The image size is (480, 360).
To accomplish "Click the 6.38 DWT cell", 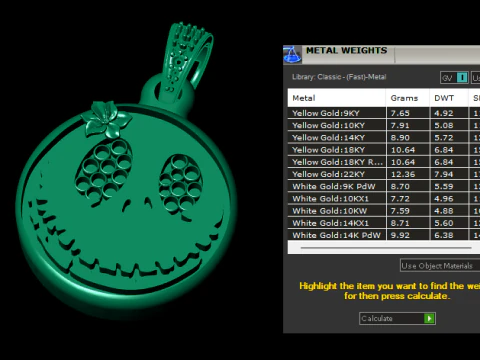I will 449,235.
